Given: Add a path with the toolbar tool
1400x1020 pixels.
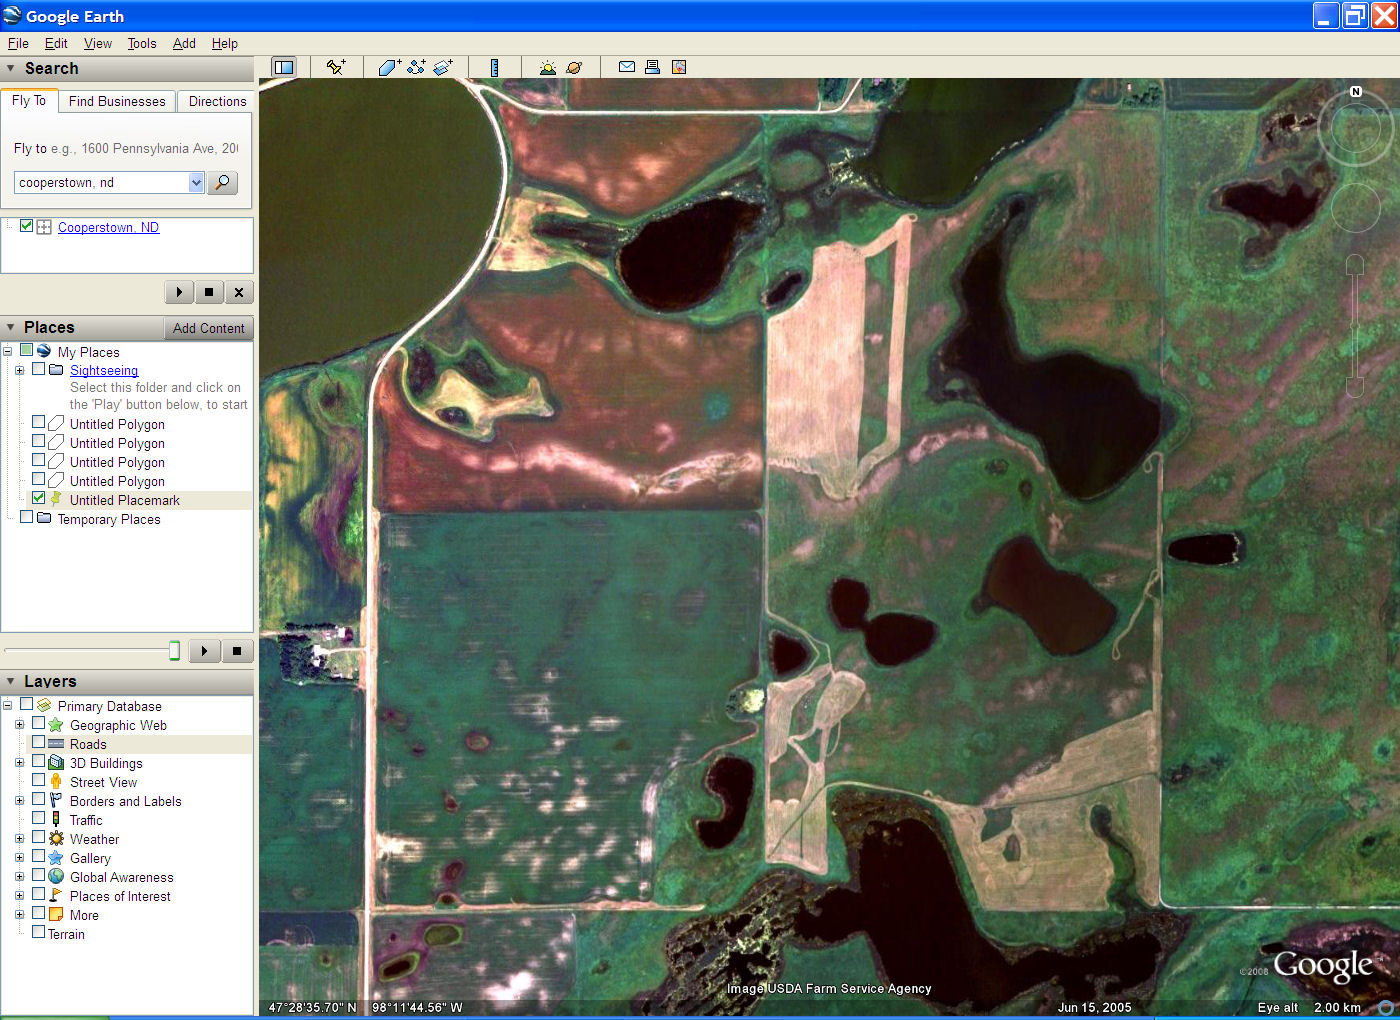Looking at the screenshot, I should [x=416, y=67].
